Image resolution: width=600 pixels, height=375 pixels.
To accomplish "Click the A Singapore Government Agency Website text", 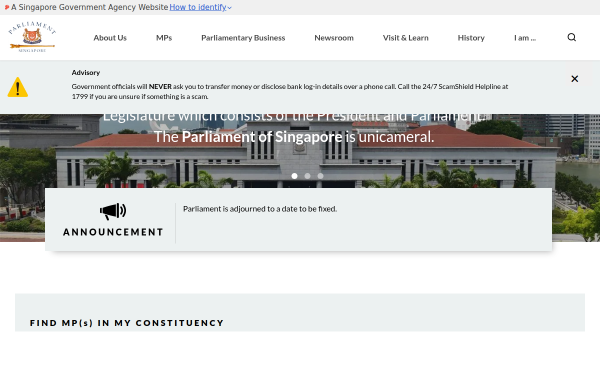I will click(x=90, y=7).
